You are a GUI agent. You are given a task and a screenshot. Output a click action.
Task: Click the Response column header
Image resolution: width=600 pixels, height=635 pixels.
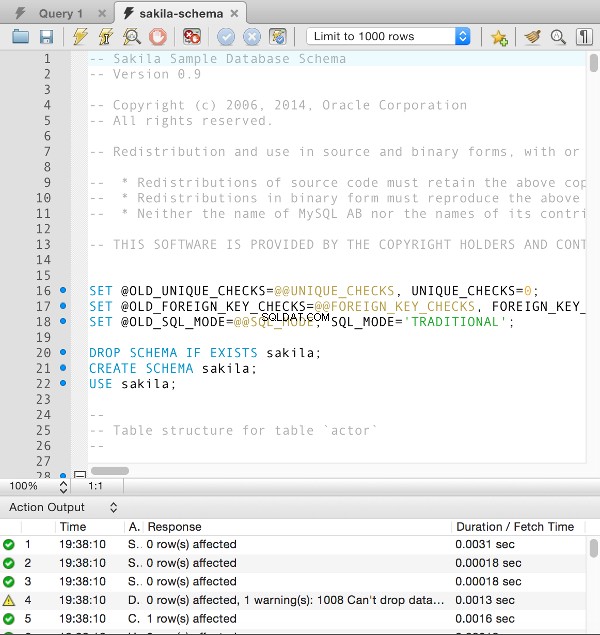(x=174, y=527)
